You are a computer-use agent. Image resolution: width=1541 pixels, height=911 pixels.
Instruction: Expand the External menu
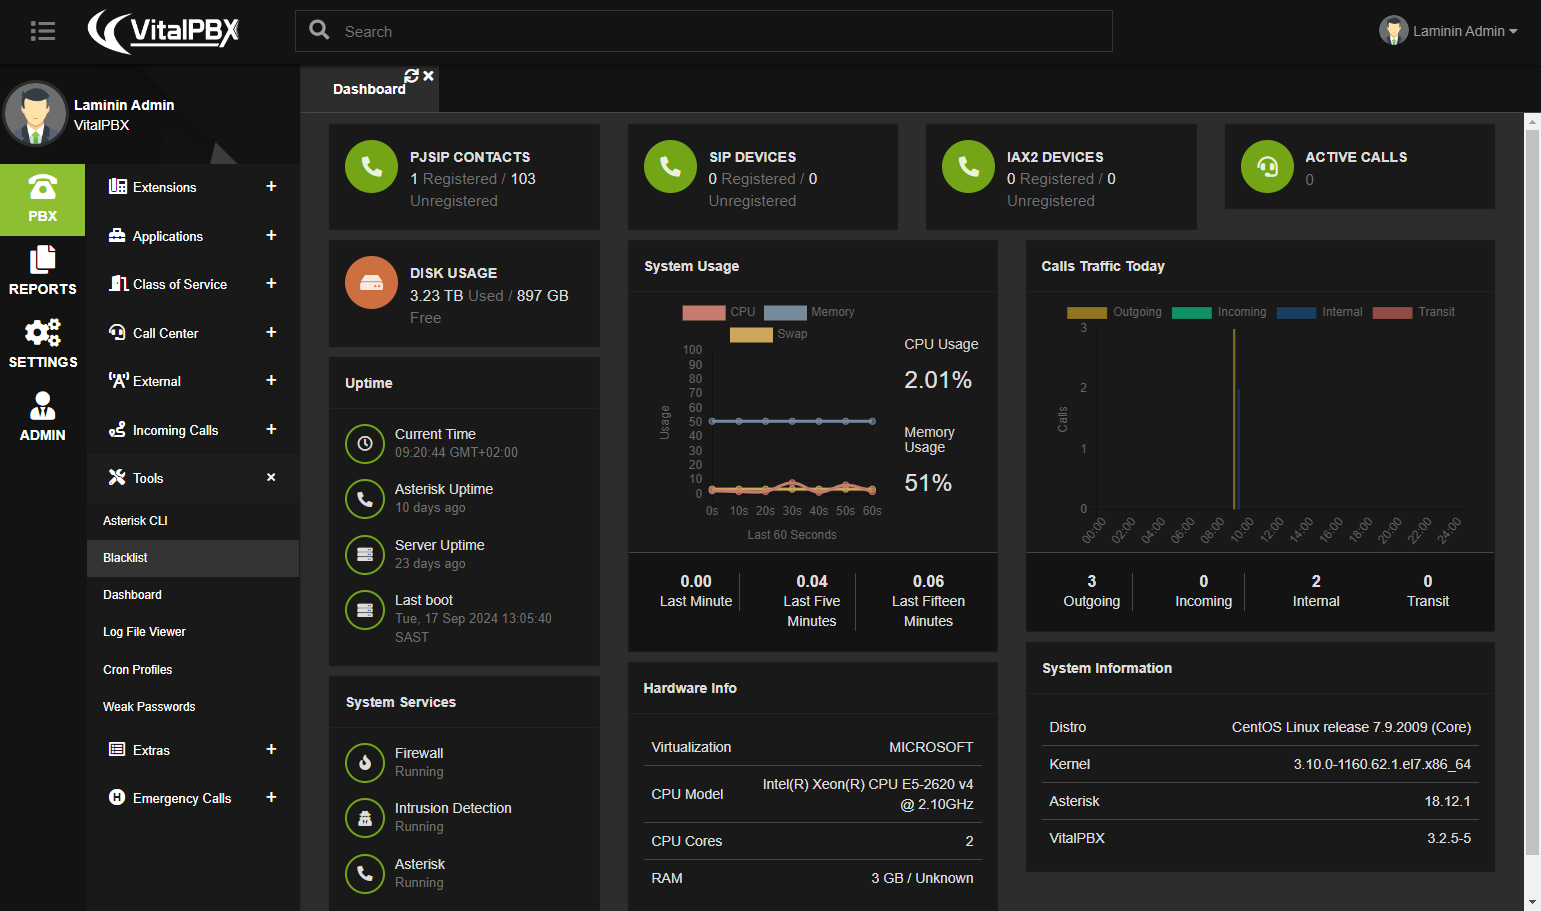point(193,381)
